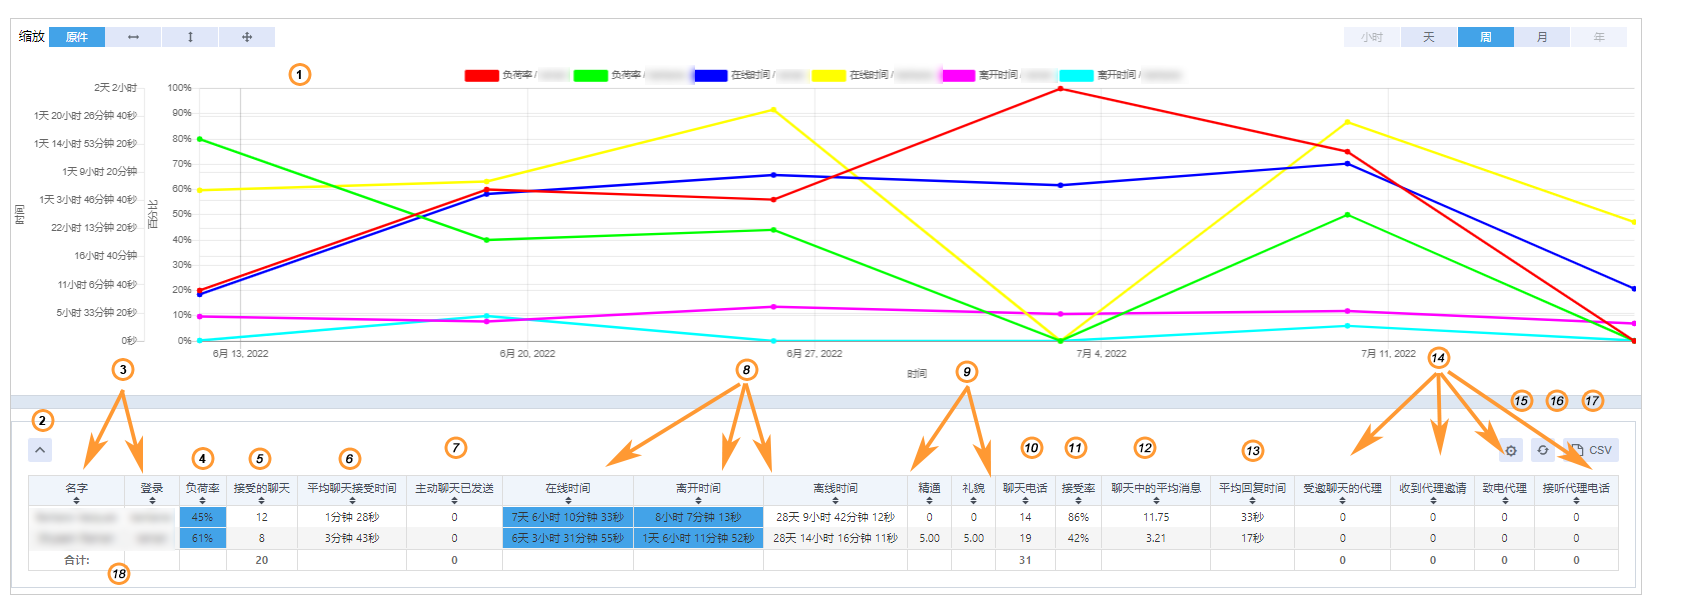
Task: Sort by 接听代理电话 column
Action: point(1576,491)
